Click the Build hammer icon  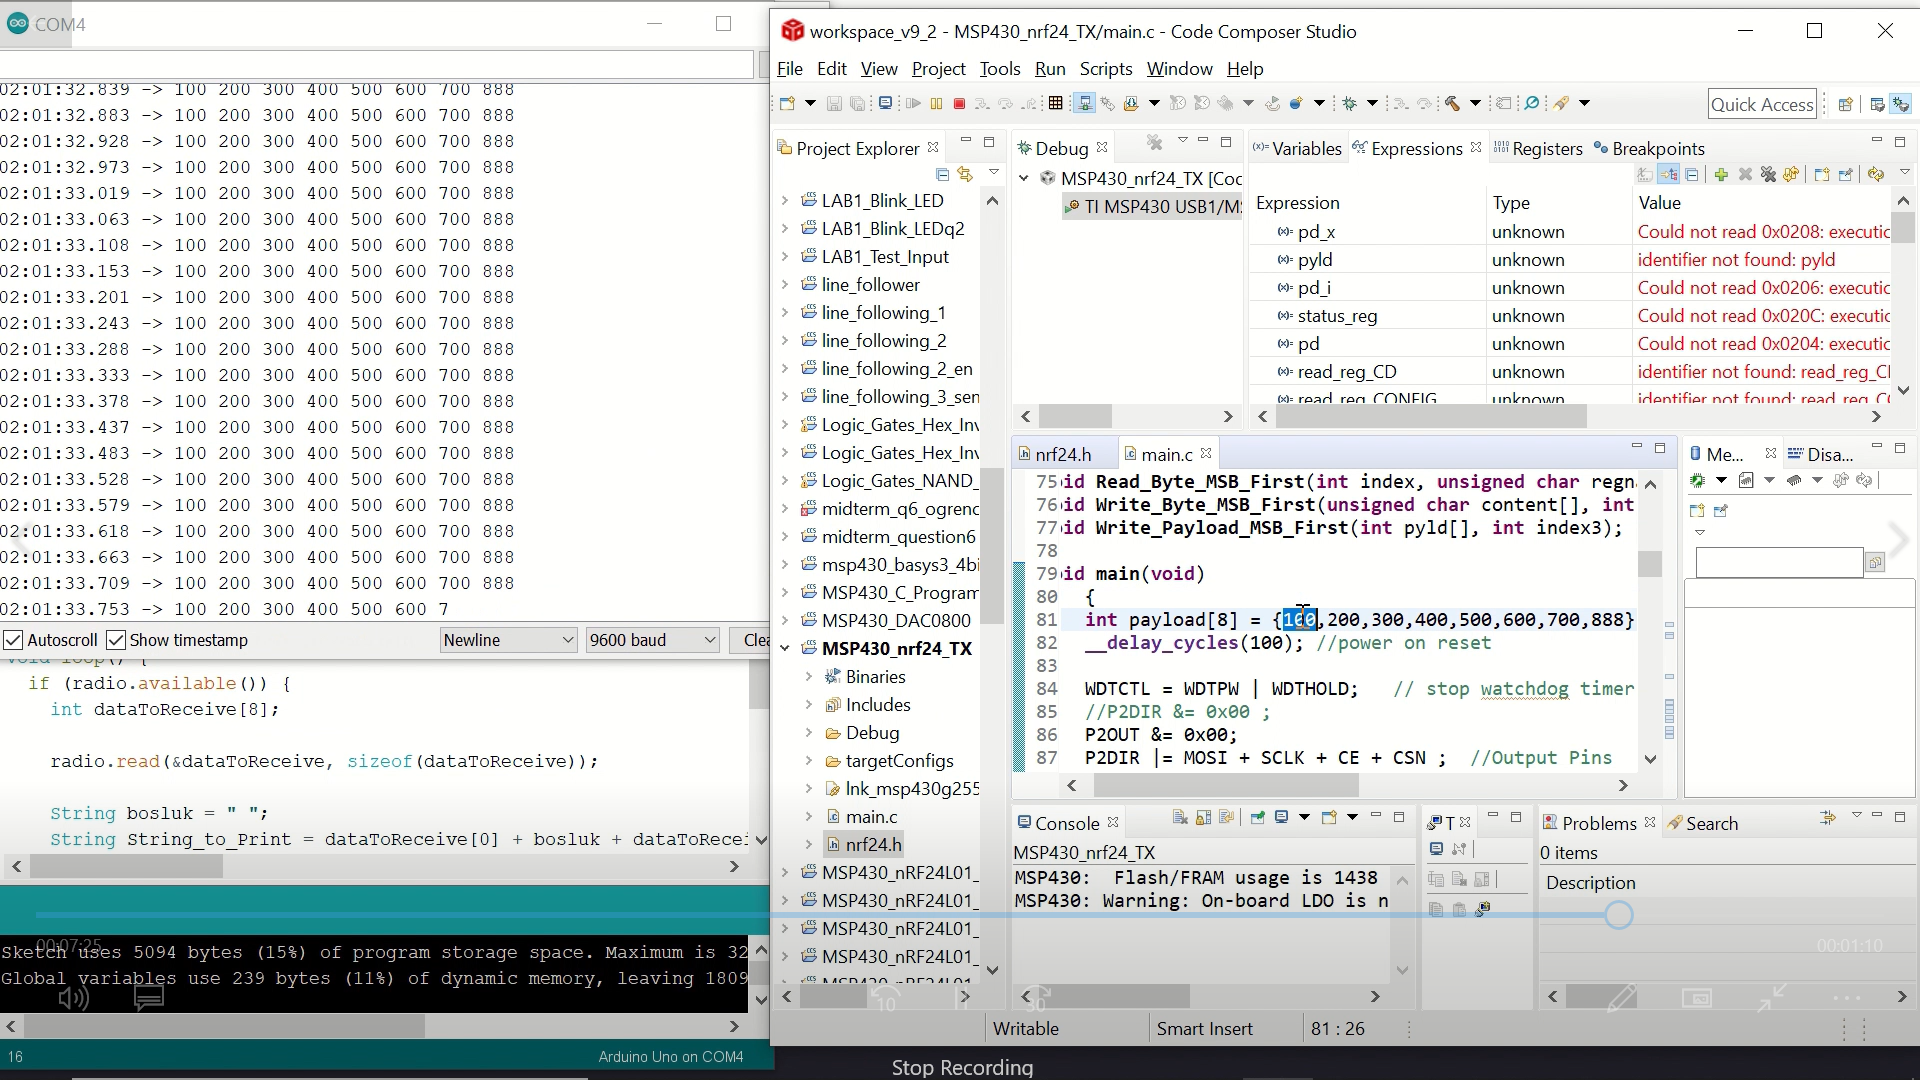pos(1453,103)
